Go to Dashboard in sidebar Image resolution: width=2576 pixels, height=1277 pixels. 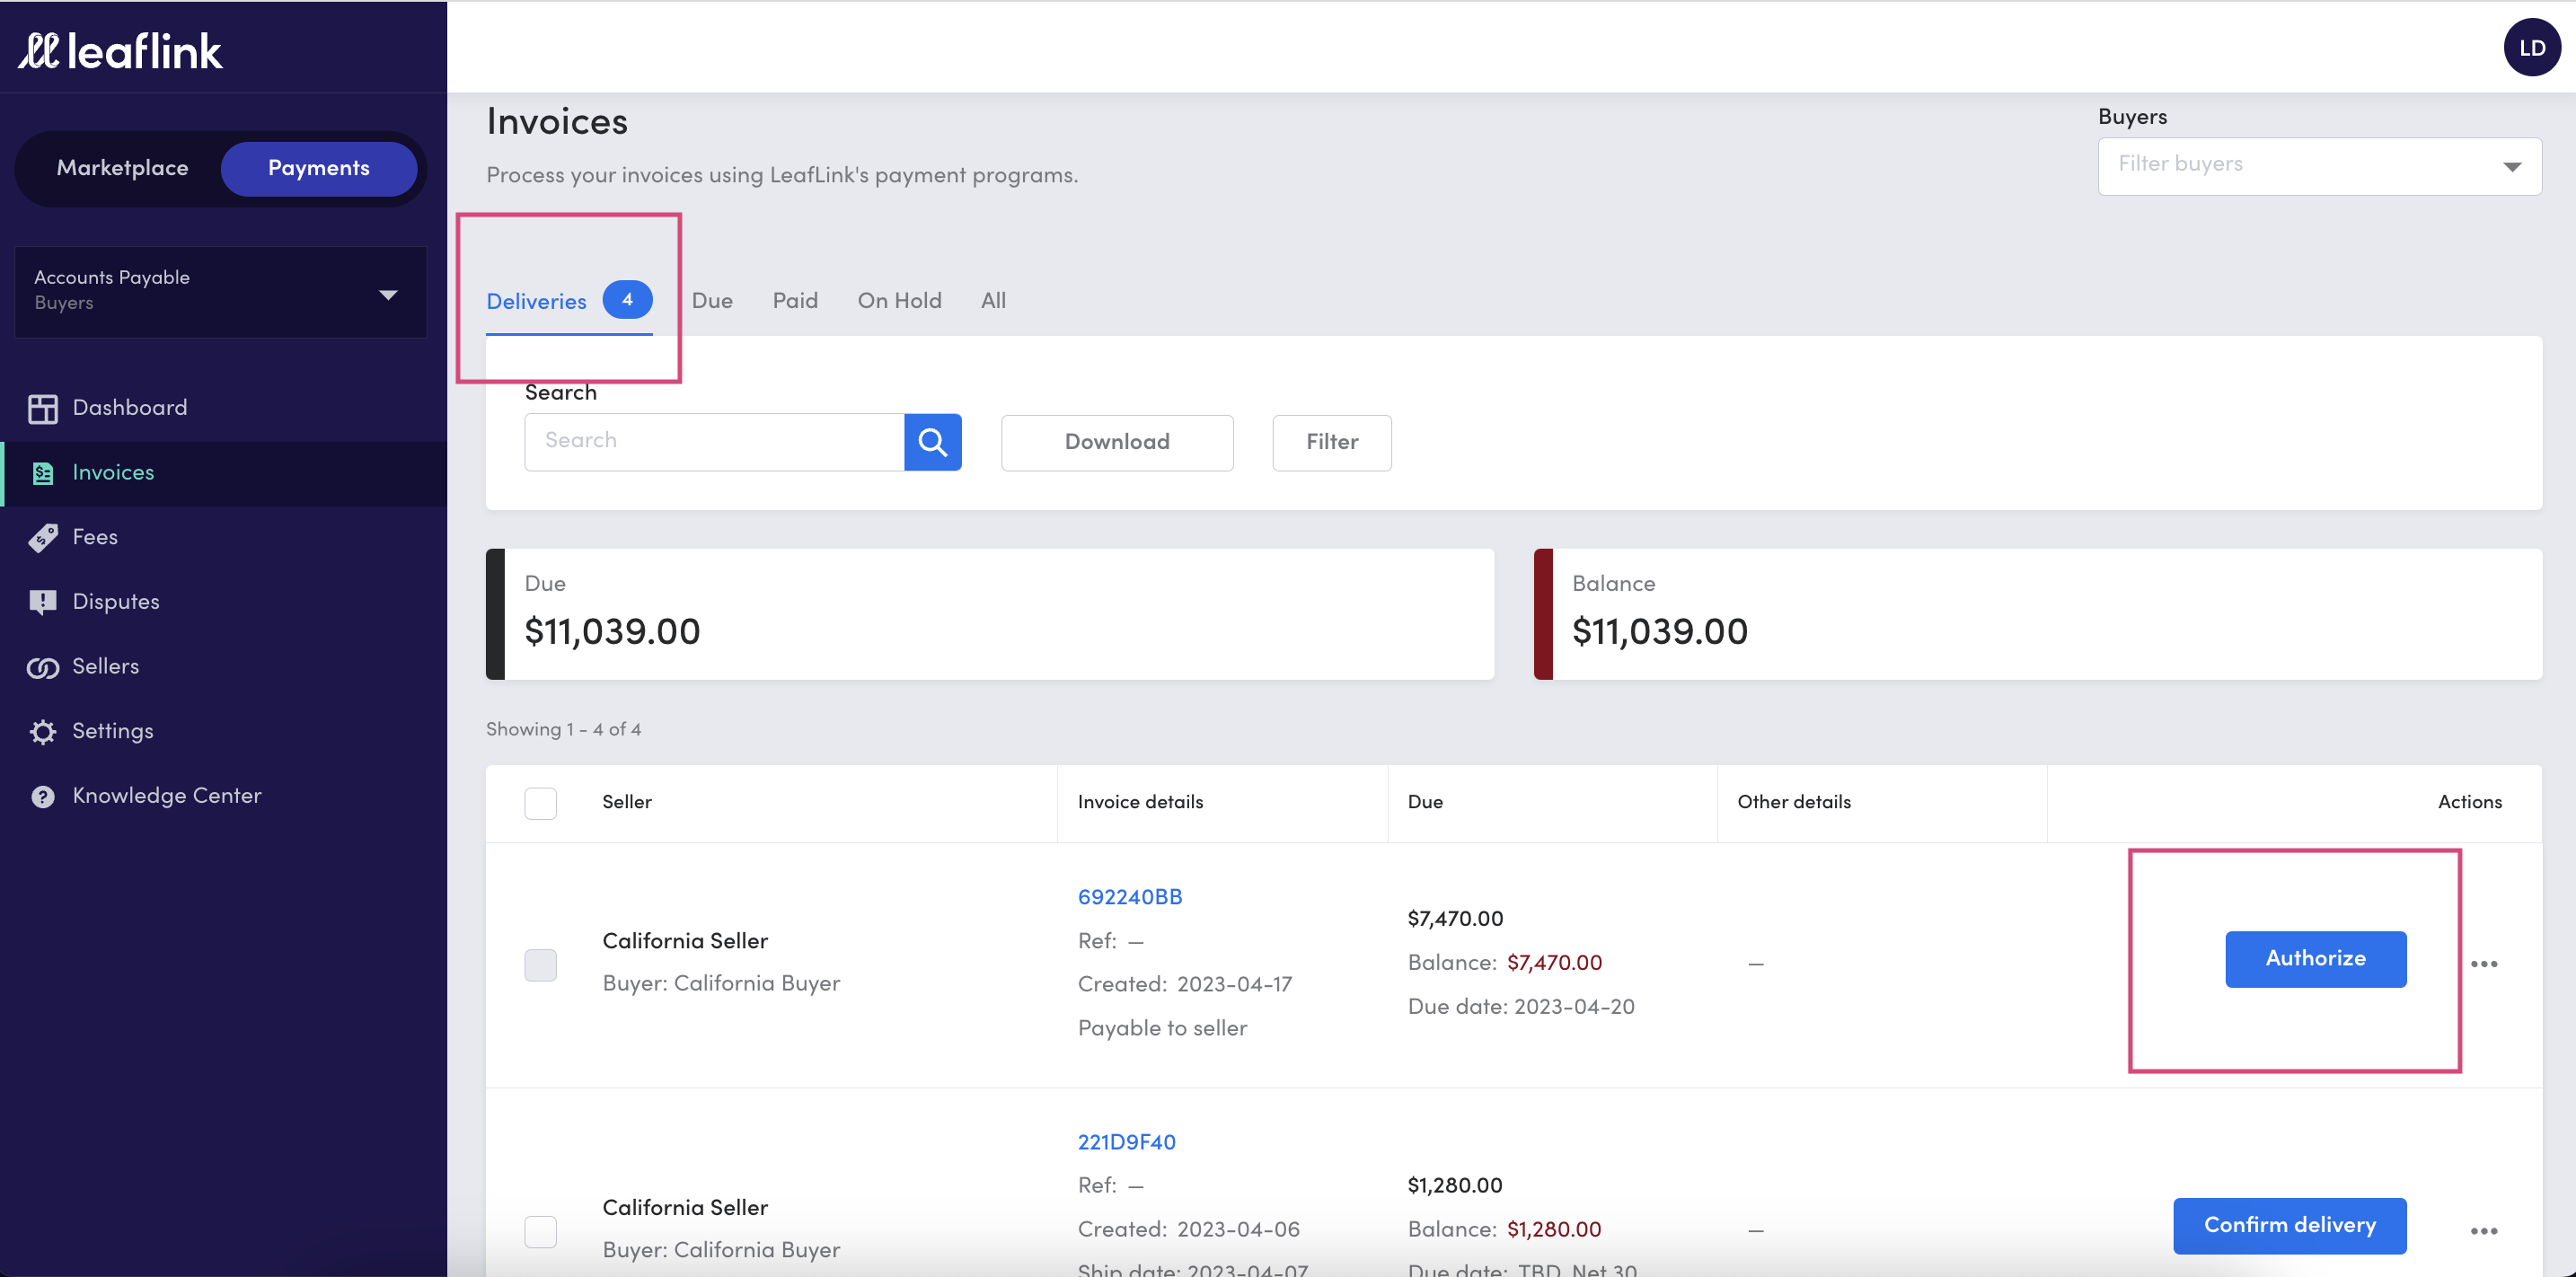coord(224,408)
